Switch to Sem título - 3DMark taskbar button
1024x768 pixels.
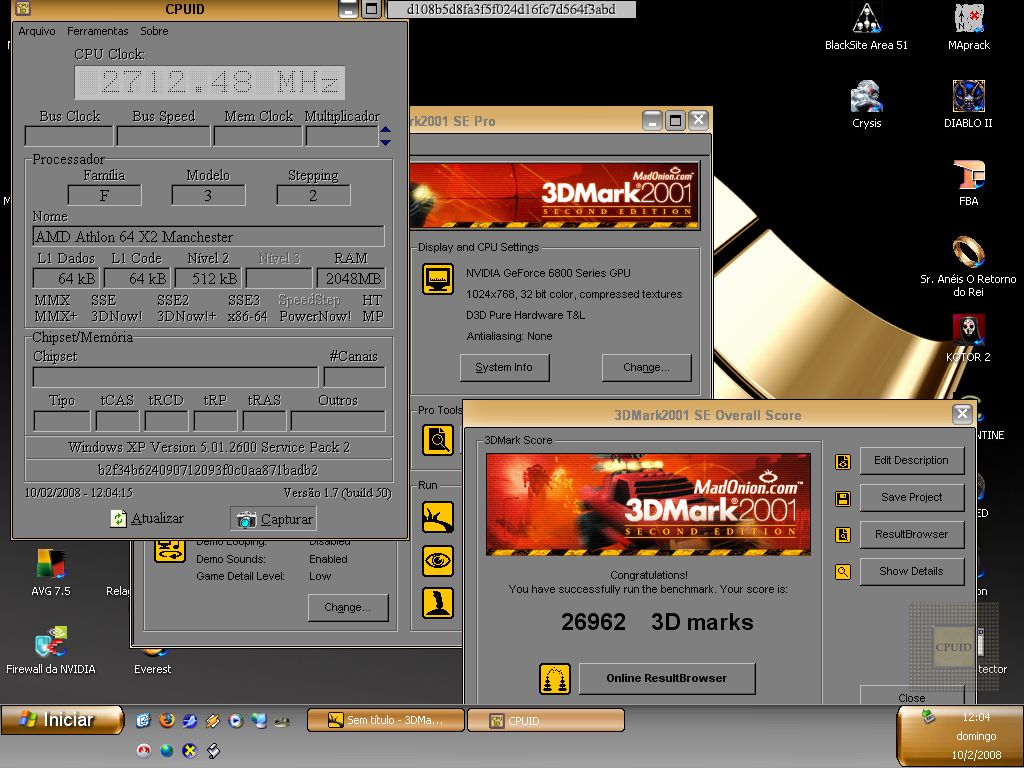386,720
